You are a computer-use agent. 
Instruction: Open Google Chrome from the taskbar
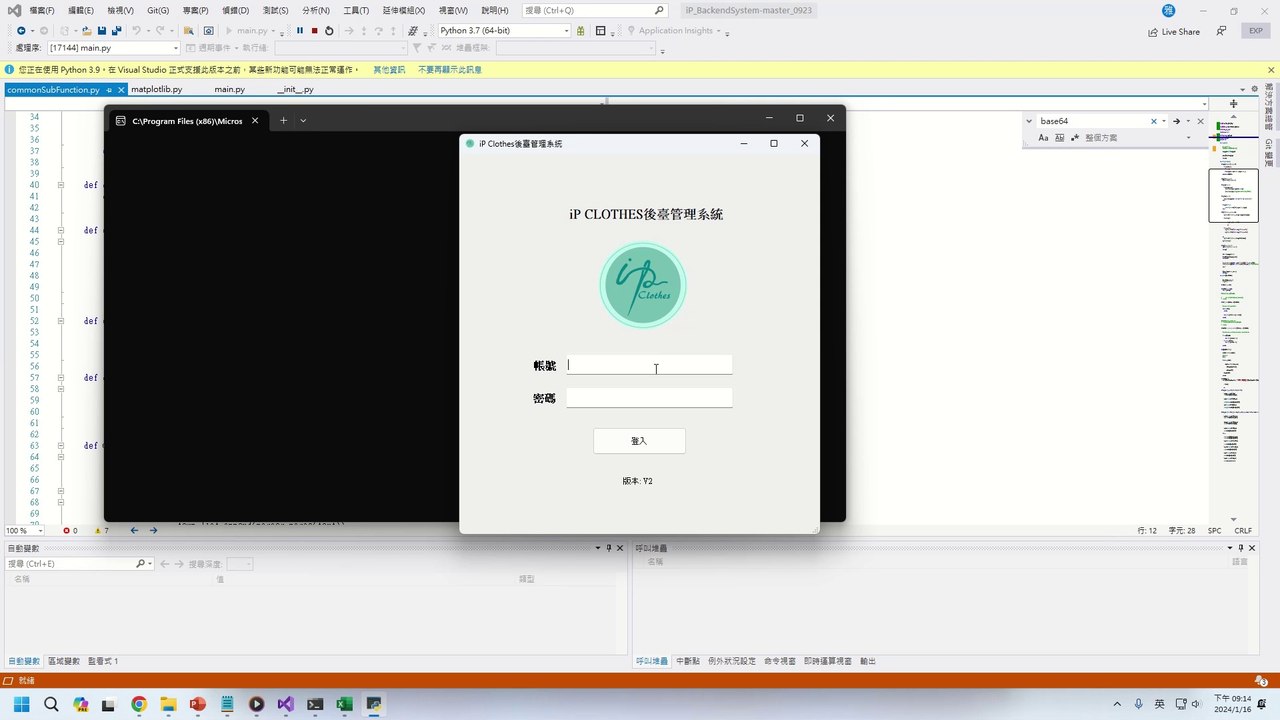(139, 704)
